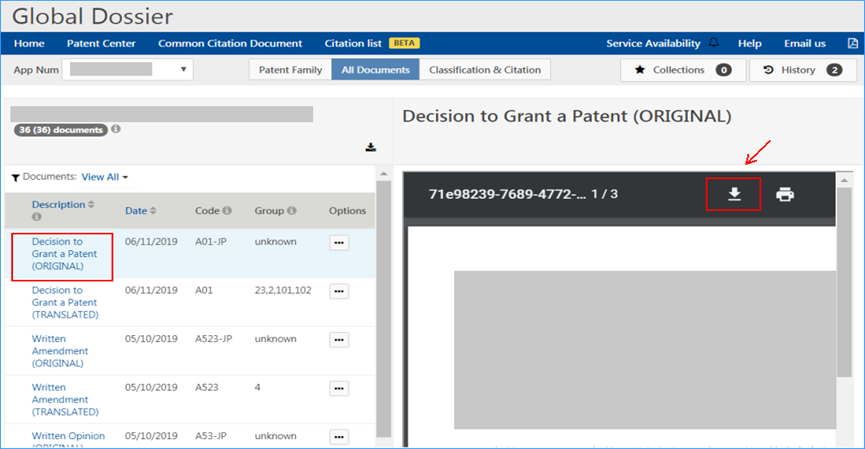The width and height of the screenshot is (865, 449).
Task: Click the info icon next to the Group column
Action: pyautogui.click(x=292, y=210)
